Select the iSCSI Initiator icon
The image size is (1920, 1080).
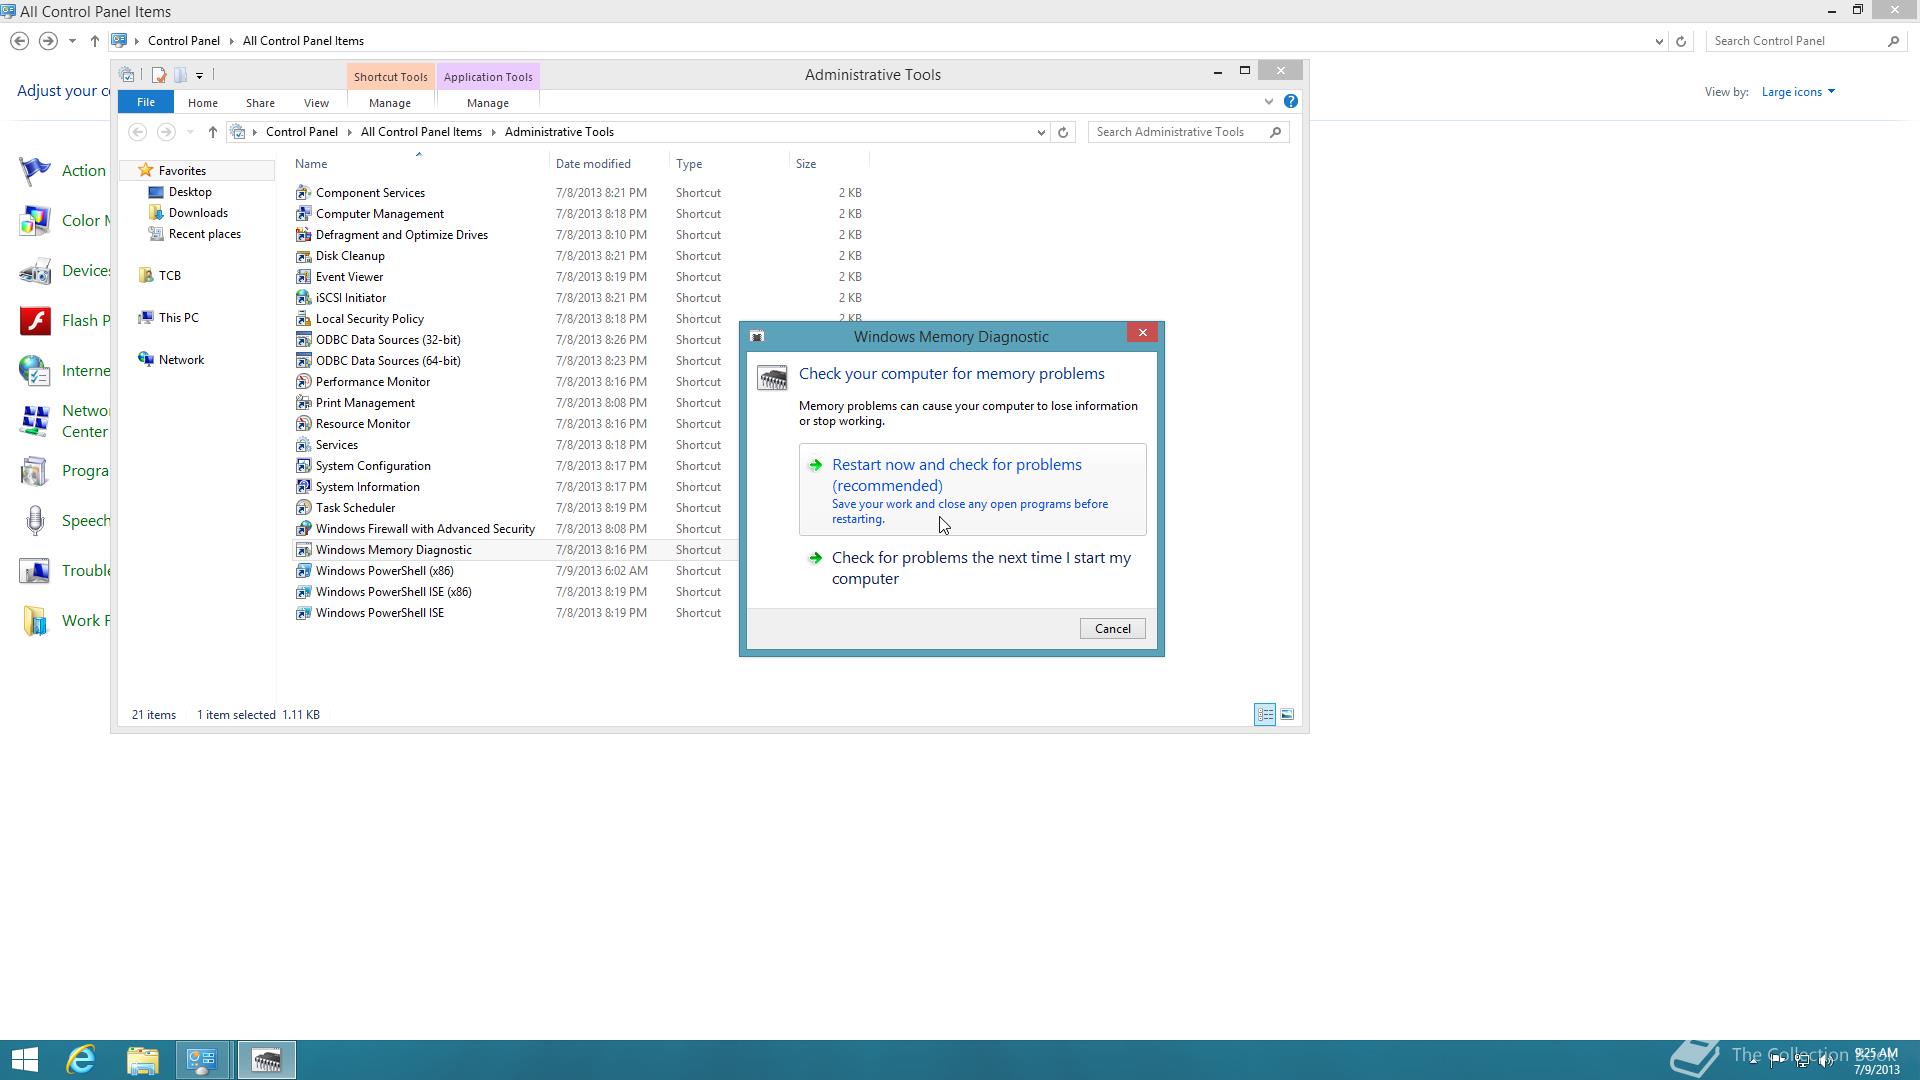tap(303, 298)
